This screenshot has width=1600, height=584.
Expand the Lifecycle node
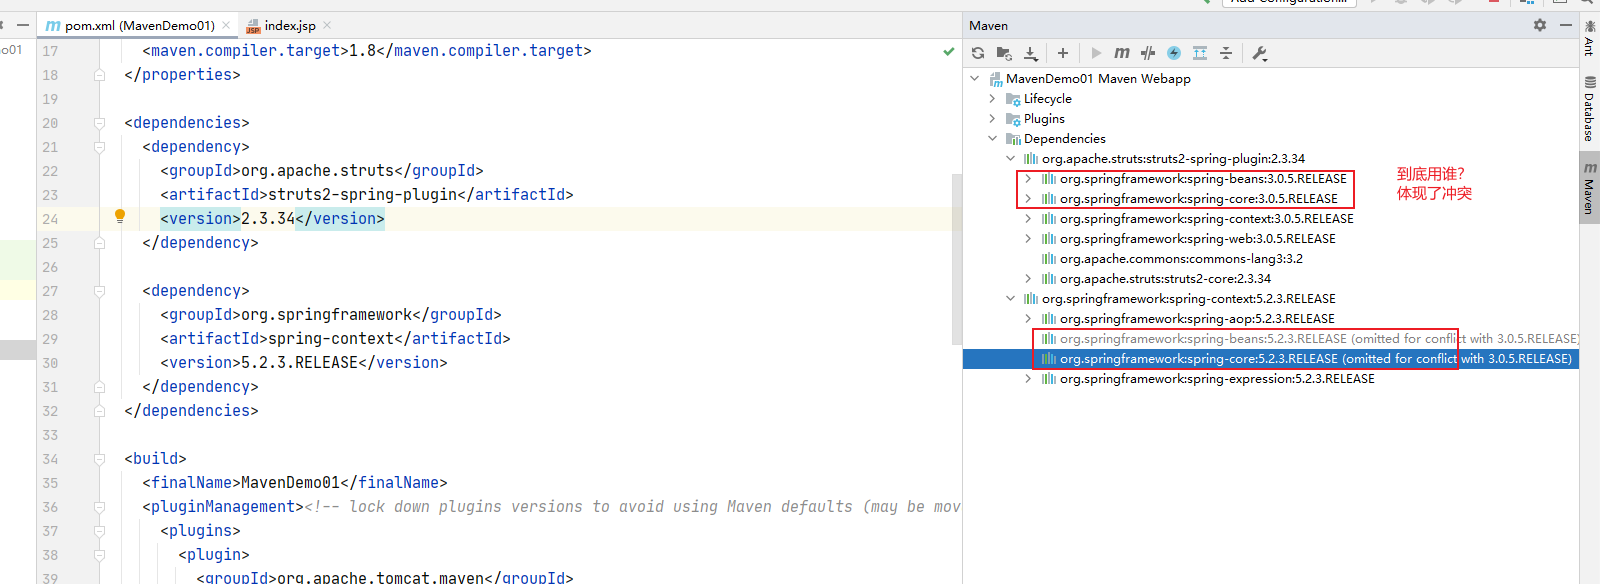coord(992,98)
